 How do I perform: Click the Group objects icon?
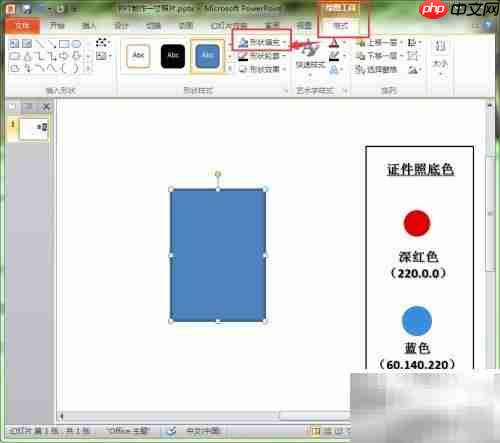tap(413, 56)
